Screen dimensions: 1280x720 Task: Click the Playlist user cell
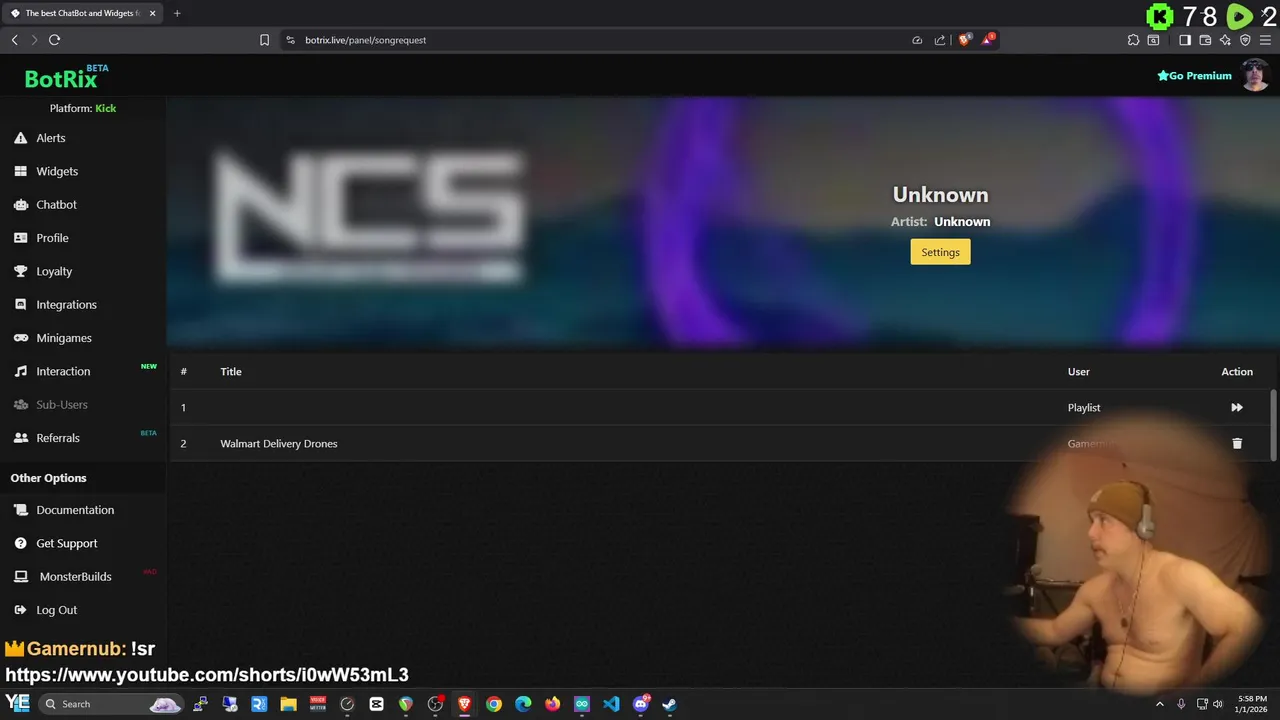pyautogui.click(x=1084, y=407)
